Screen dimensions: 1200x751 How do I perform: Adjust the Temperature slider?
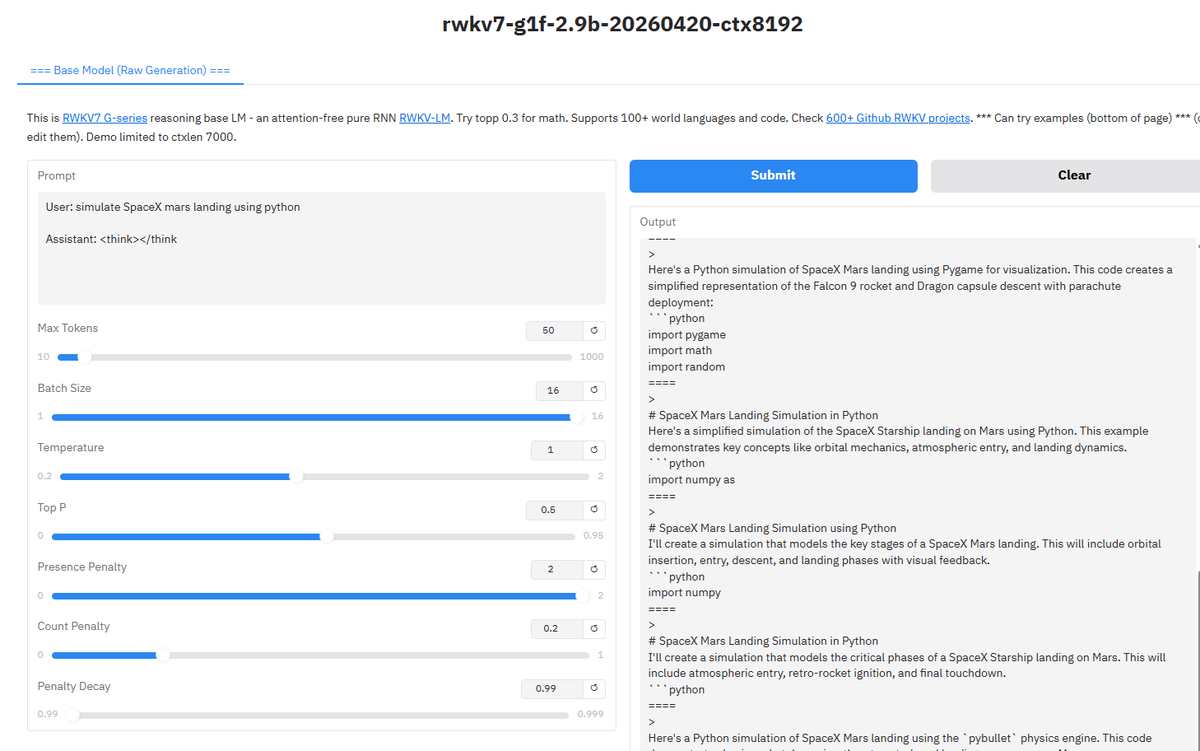click(326, 476)
